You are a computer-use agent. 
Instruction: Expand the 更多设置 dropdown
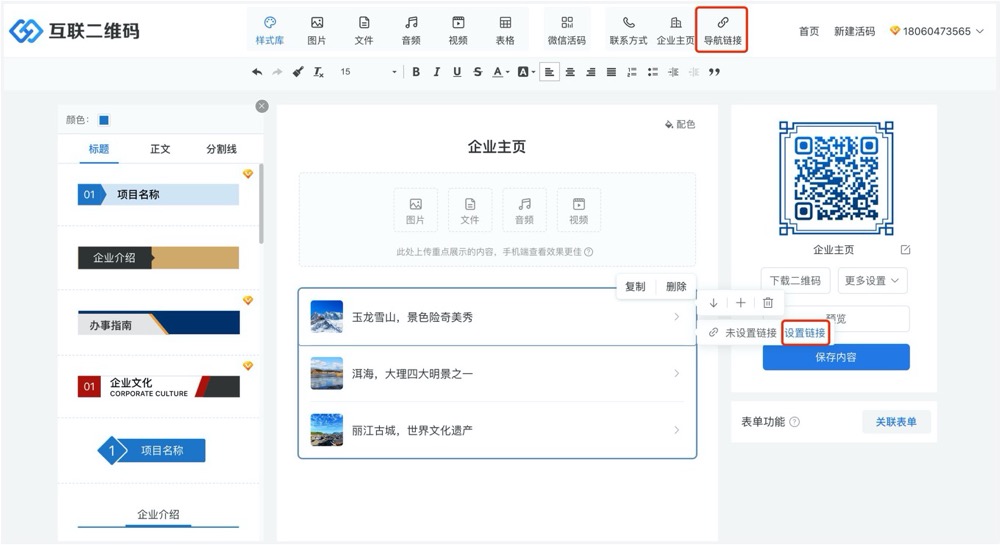click(872, 281)
